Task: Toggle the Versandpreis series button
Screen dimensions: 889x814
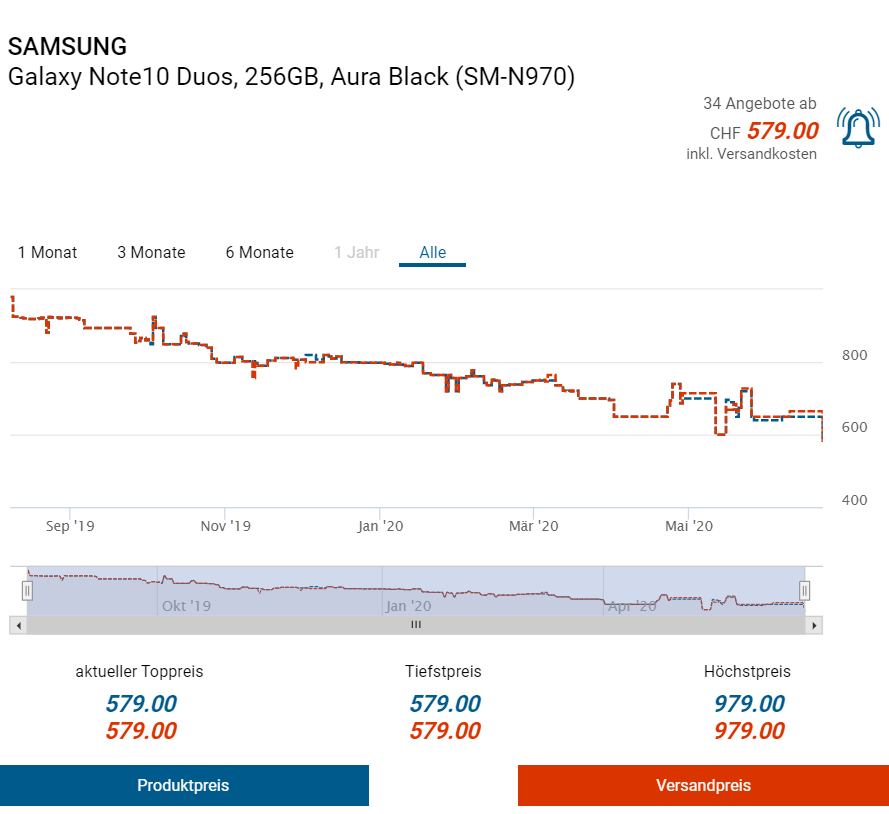Action: point(703,785)
